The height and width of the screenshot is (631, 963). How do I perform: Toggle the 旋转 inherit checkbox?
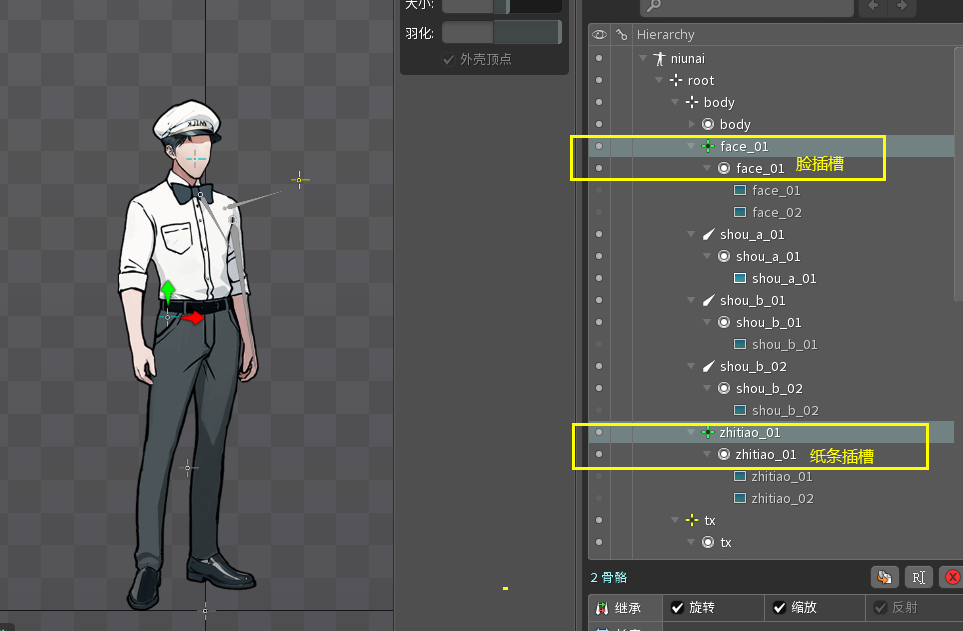point(678,608)
